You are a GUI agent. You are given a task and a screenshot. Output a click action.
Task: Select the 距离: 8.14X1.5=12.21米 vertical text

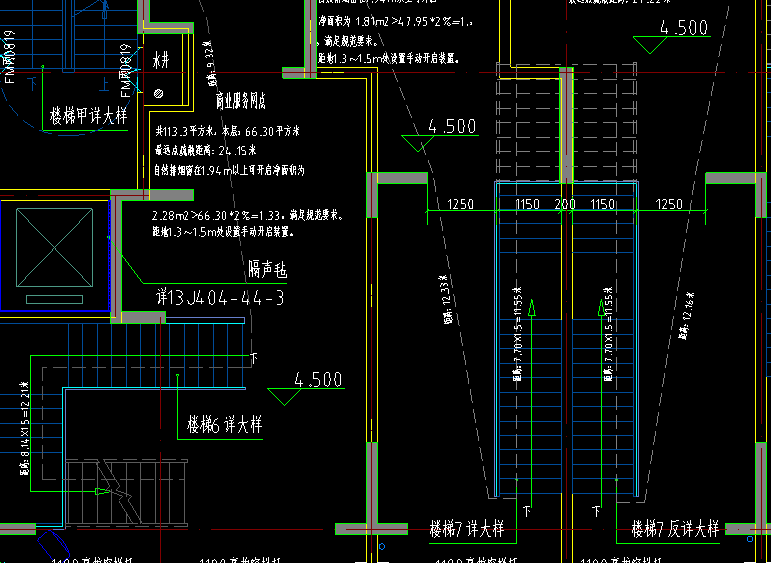25,428
